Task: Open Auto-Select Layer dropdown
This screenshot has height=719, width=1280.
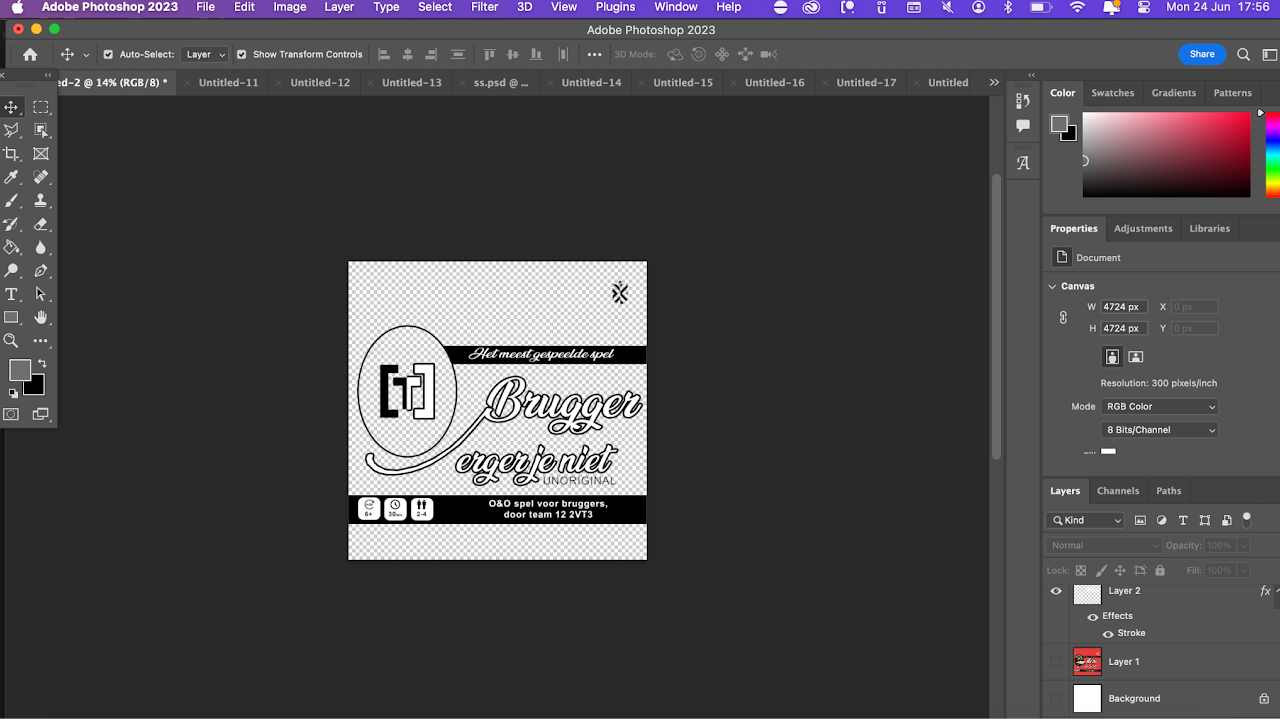Action: 205,54
